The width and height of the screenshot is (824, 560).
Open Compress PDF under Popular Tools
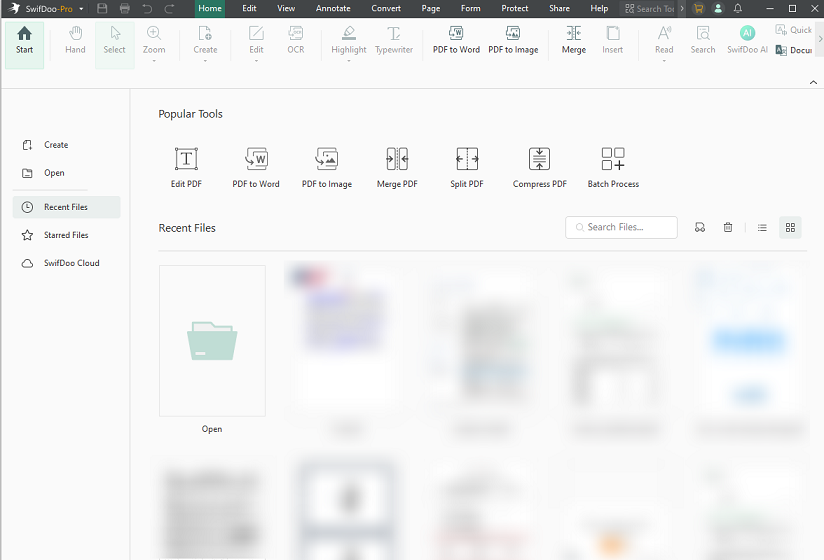[x=540, y=168]
